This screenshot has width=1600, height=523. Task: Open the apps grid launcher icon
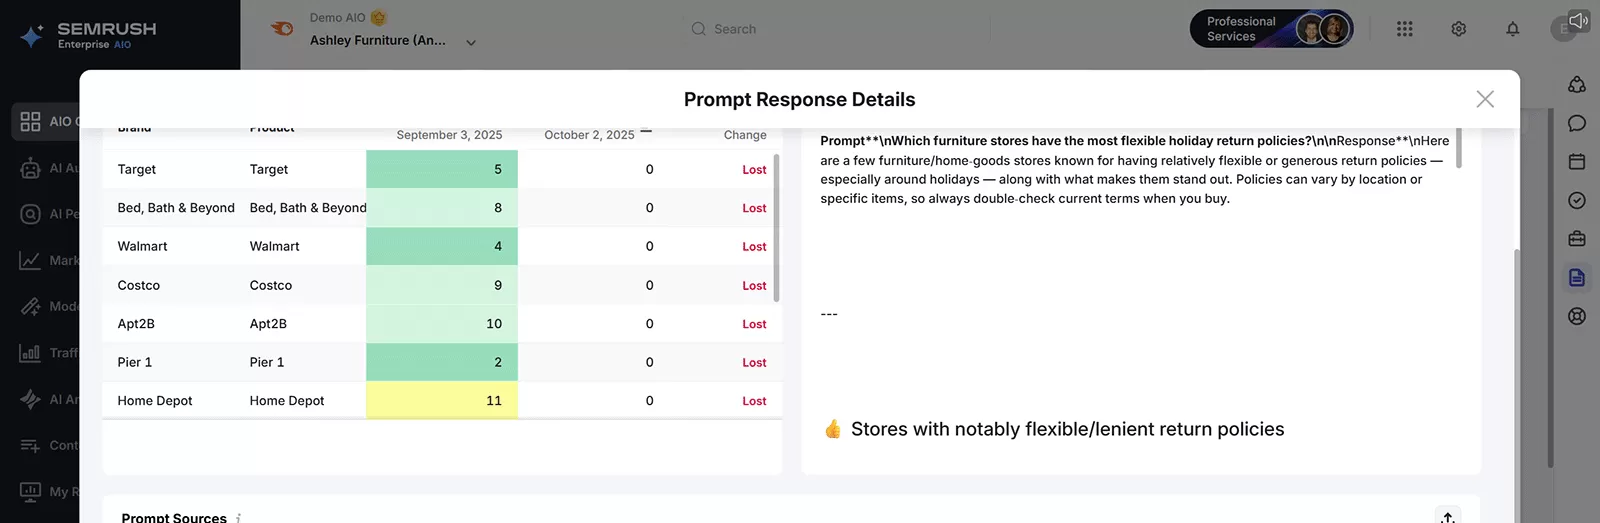1405,29
